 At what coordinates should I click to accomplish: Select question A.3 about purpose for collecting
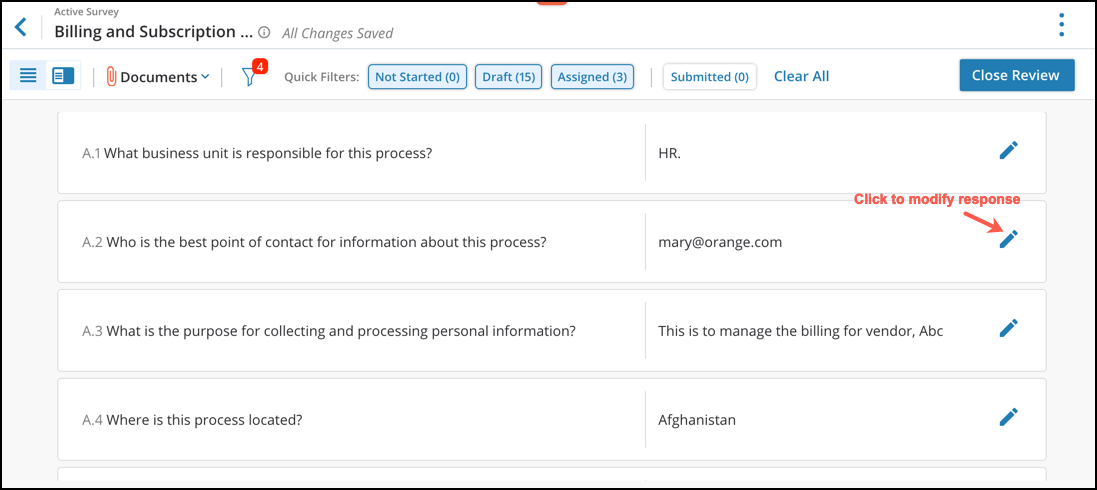(329, 330)
